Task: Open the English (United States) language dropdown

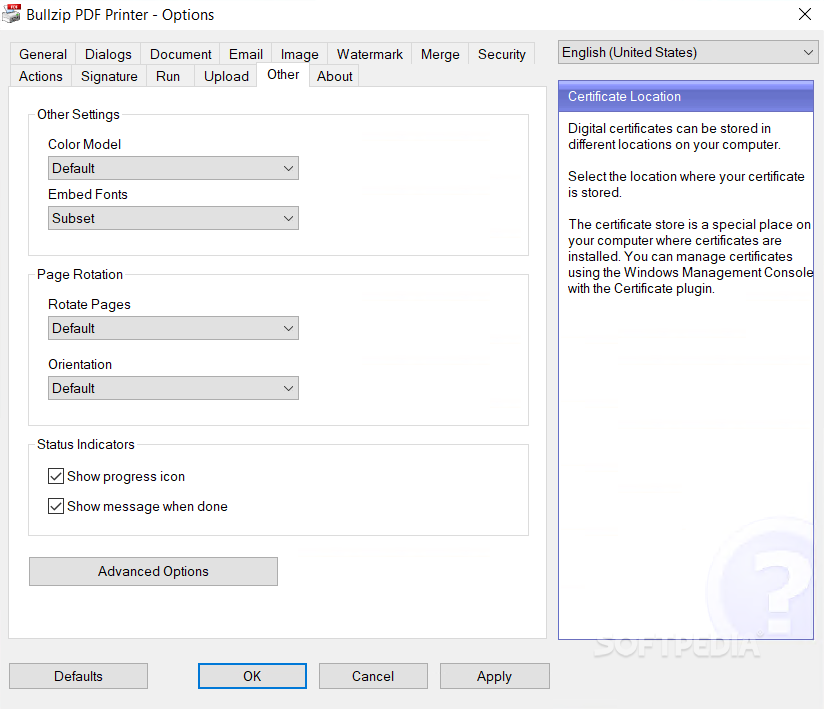Action: pos(688,53)
